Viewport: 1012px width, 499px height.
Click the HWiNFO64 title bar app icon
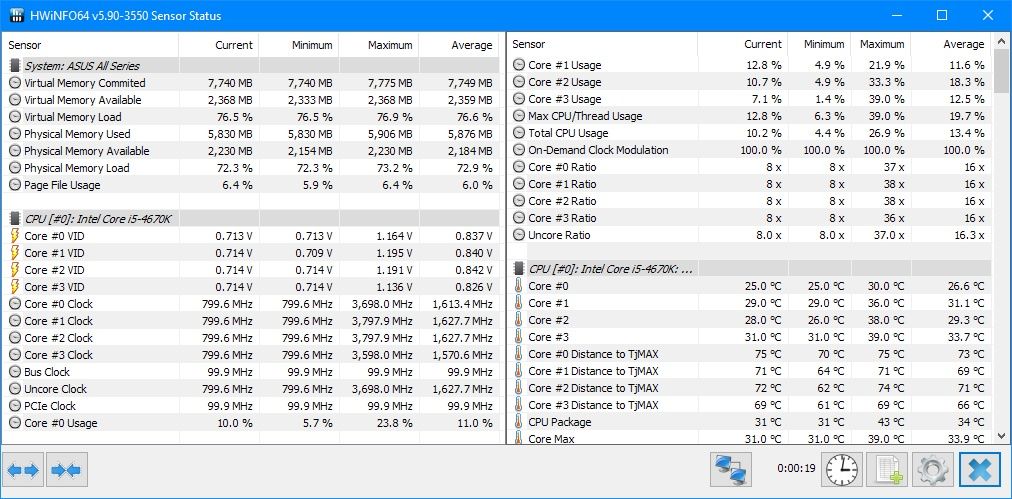point(17,15)
